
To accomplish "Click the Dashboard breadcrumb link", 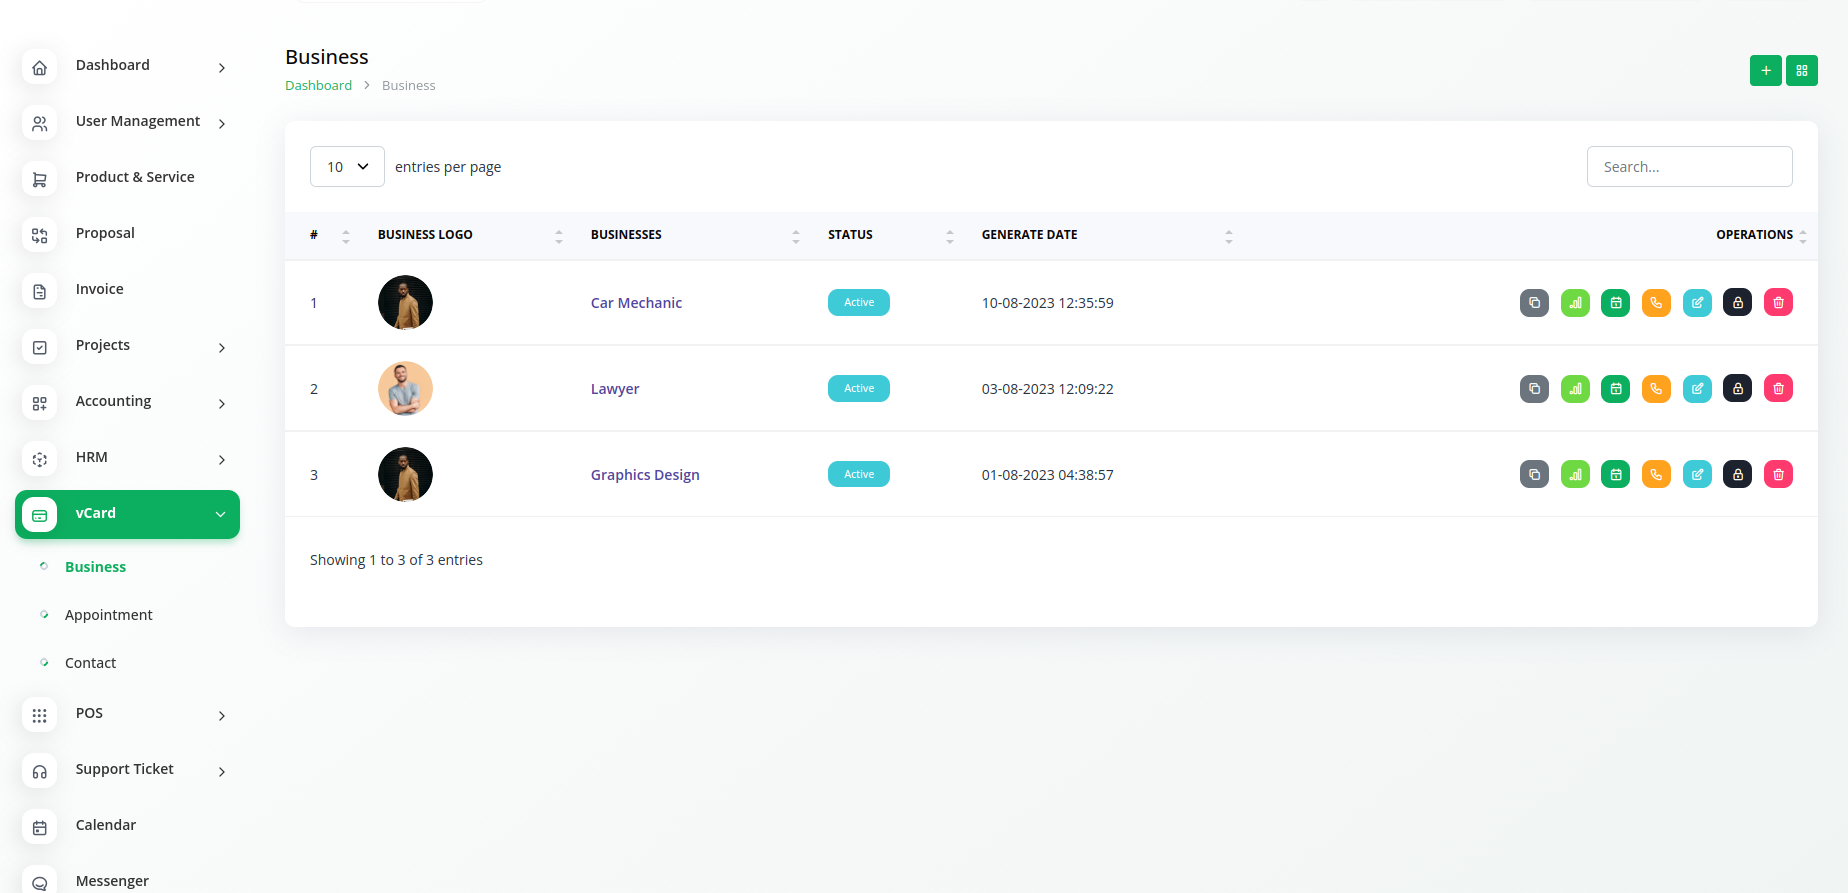I will click(x=318, y=86).
